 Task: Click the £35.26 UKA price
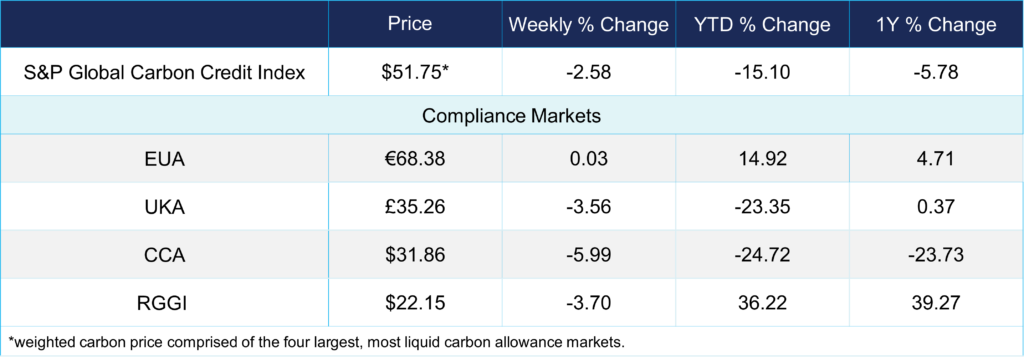point(415,208)
